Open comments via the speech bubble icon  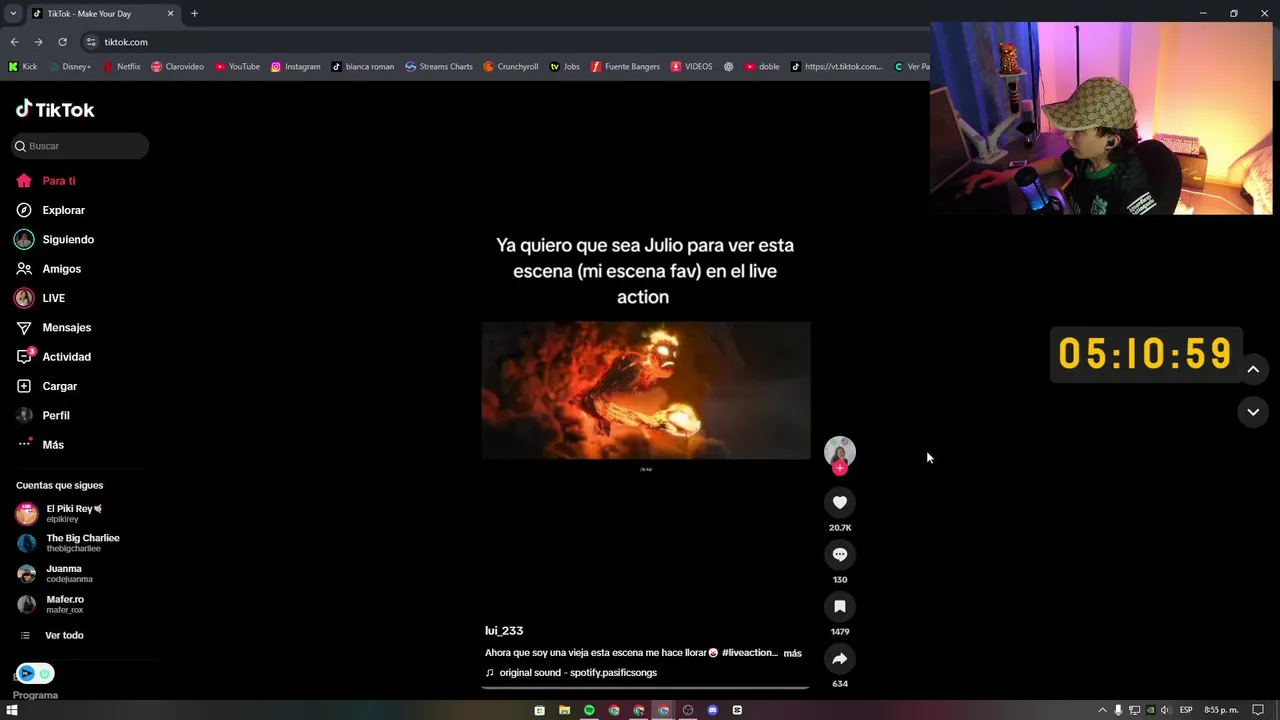pyautogui.click(x=840, y=555)
